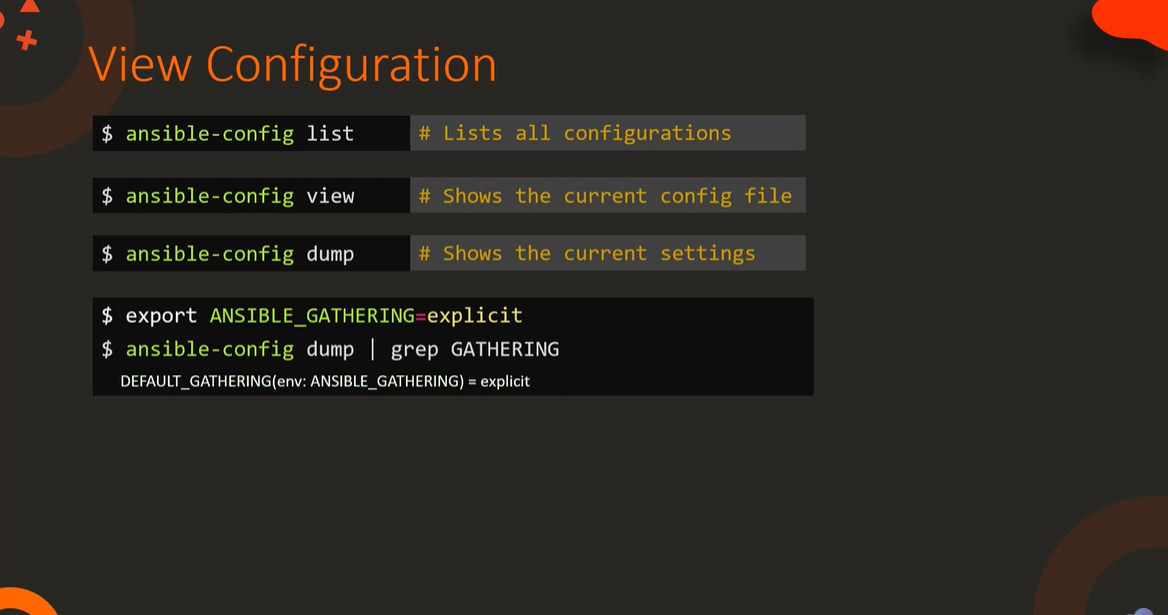Screen dimensions: 1168x615
Task: Click the 'View Configuration' slide title
Action: click(293, 66)
